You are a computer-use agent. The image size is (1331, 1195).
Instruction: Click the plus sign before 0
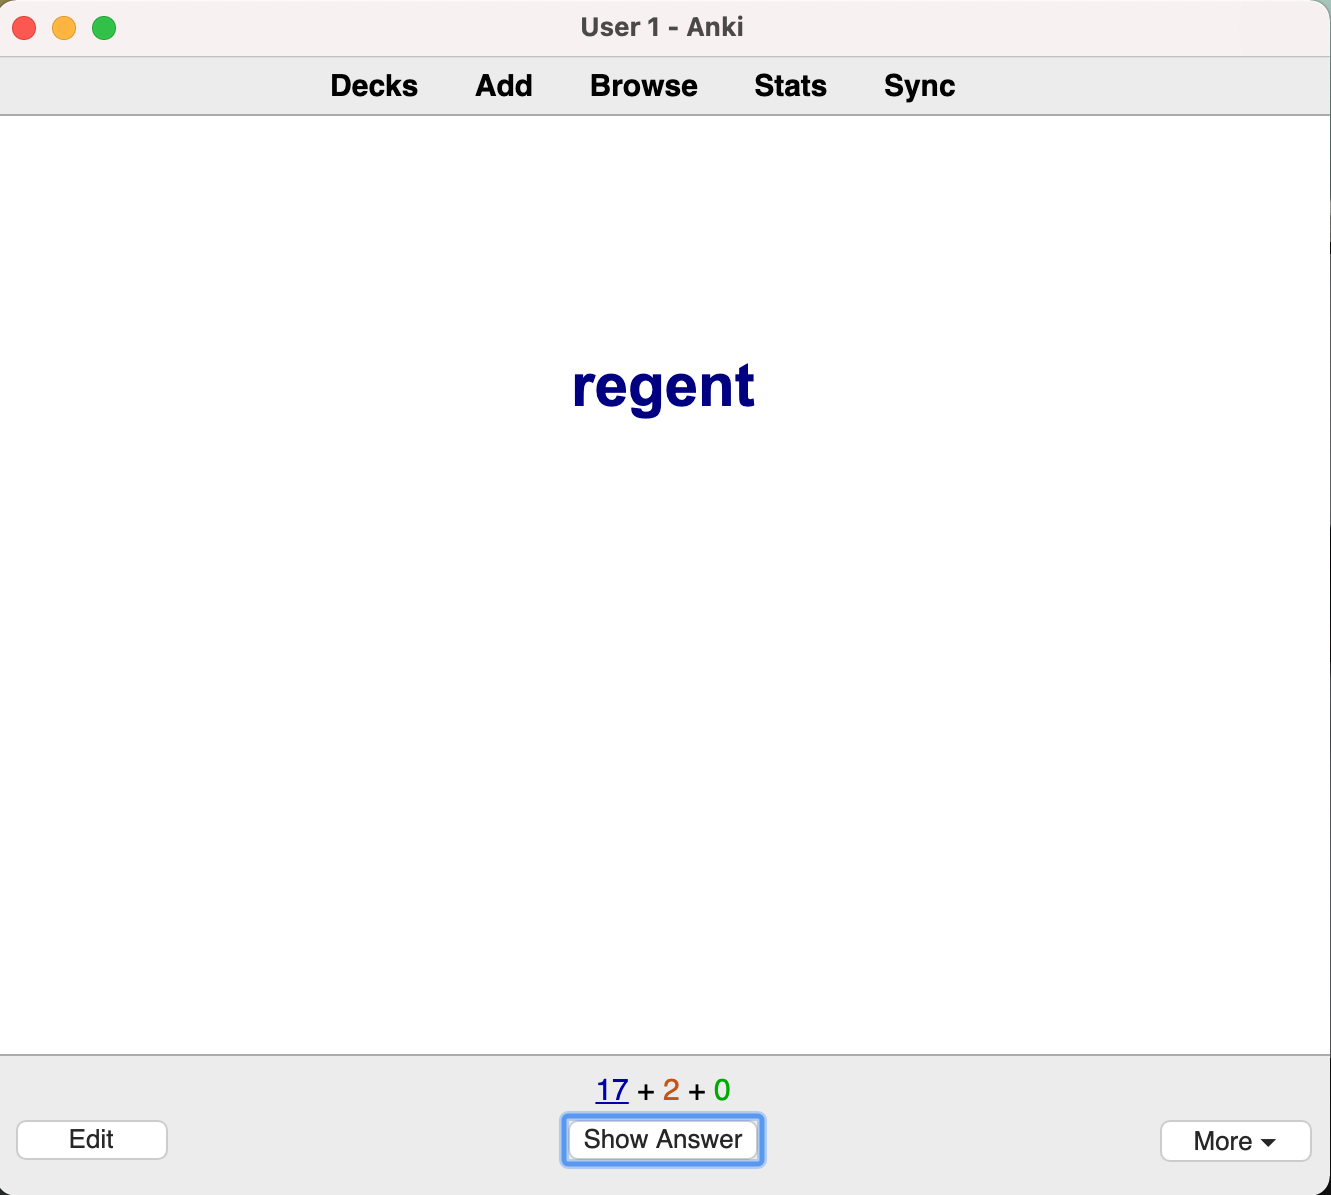click(697, 1091)
